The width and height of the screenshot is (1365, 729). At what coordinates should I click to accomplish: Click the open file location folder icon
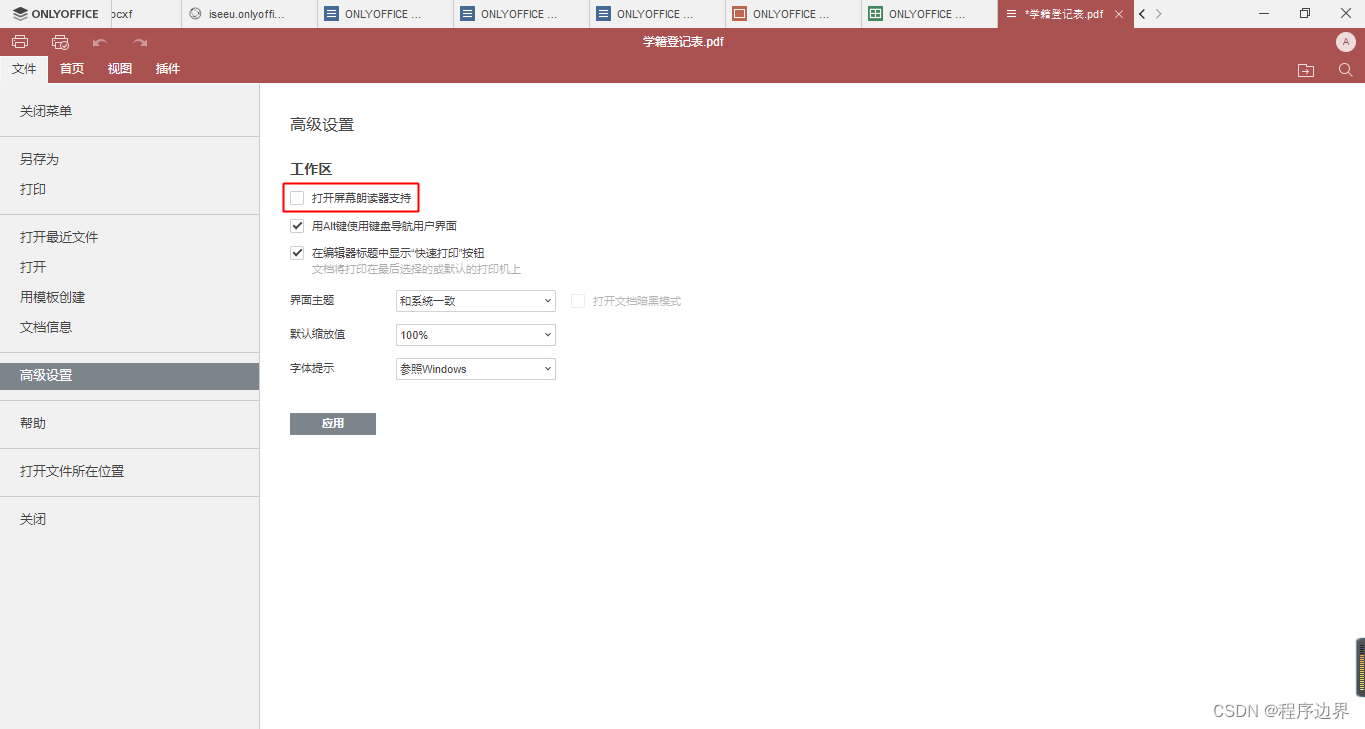tap(1306, 70)
